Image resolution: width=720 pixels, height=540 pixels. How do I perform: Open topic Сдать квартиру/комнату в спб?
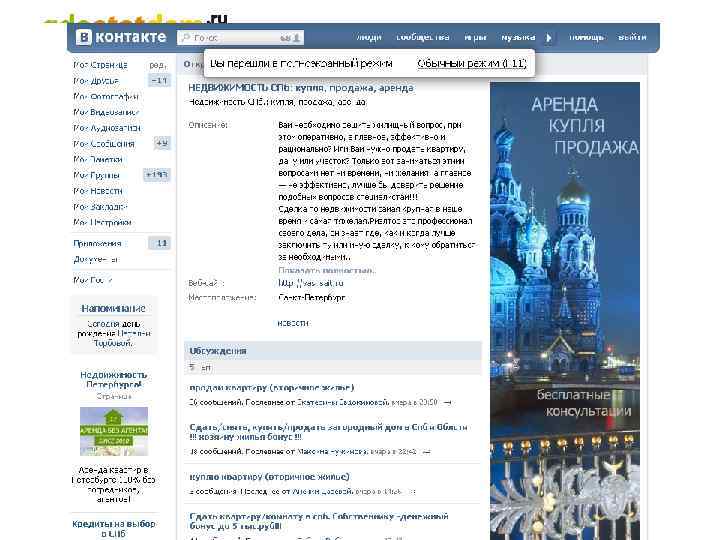[x=319, y=521]
